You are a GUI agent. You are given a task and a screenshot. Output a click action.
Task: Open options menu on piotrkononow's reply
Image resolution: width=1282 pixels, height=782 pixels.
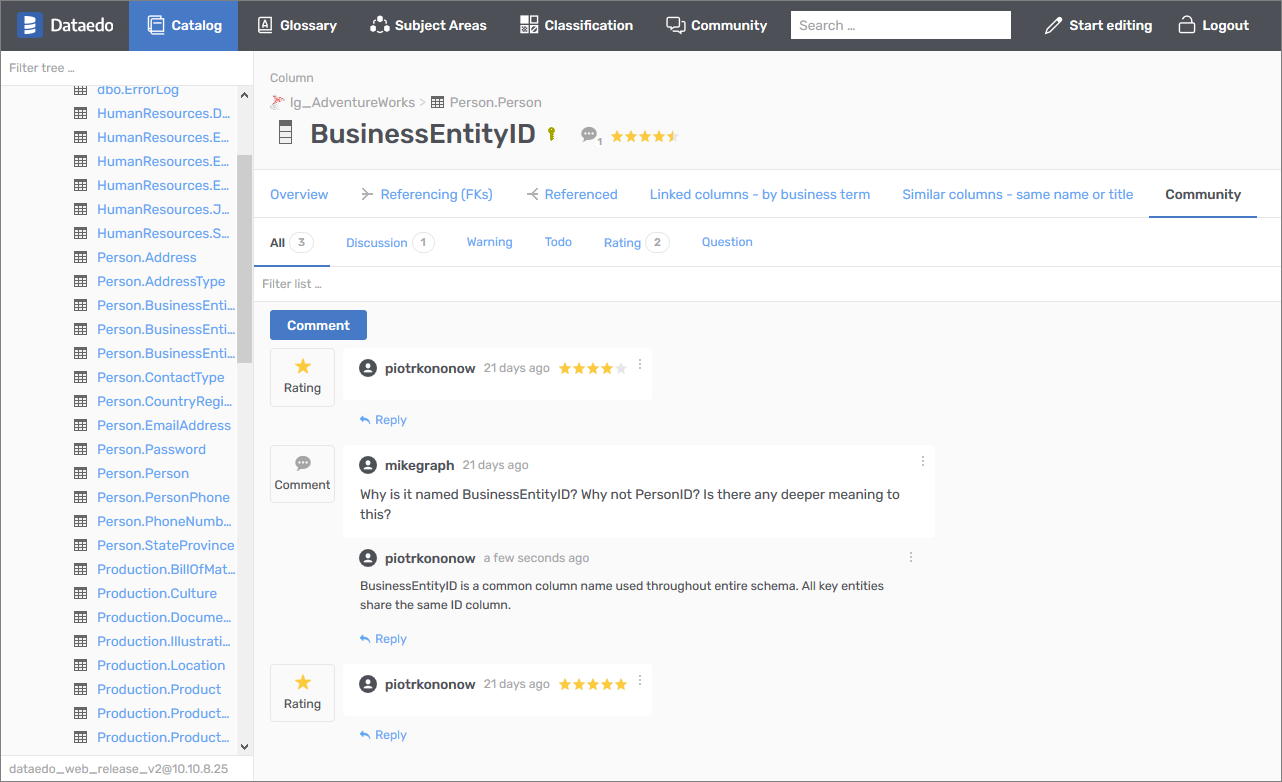(910, 557)
